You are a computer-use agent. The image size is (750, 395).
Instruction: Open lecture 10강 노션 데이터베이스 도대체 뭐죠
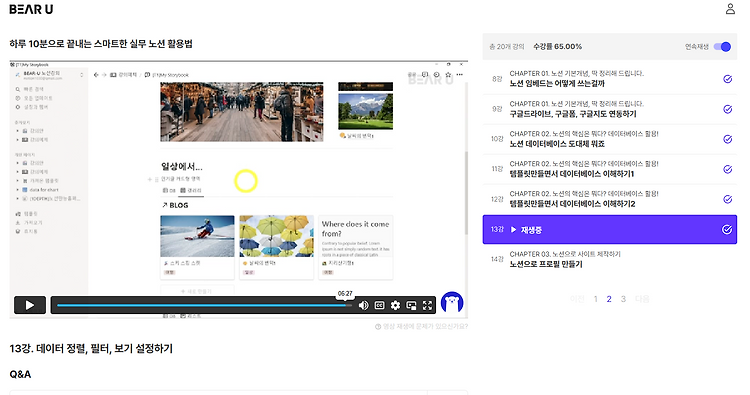point(609,139)
